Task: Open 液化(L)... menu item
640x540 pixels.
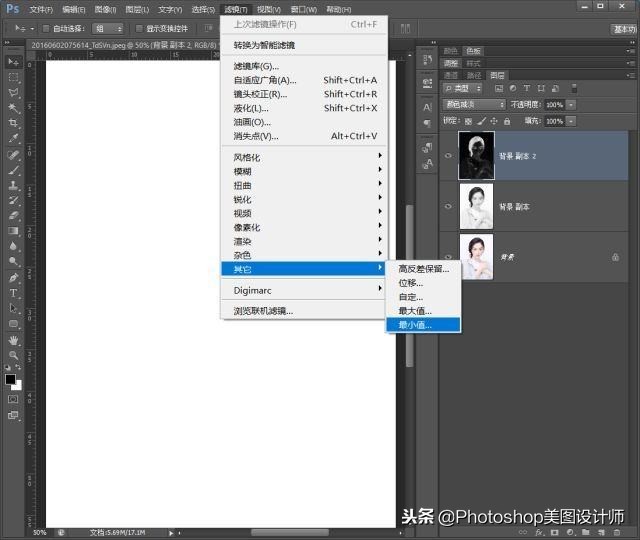Action: (x=304, y=108)
